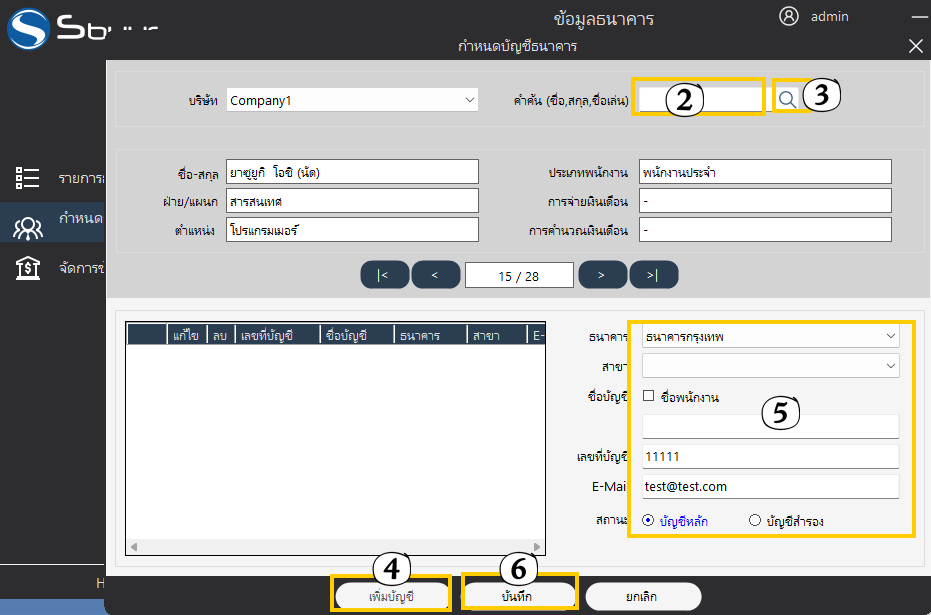Select the บัญชีสำรอง radio option
The height and width of the screenshot is (615, 931).
coord(754,520)
